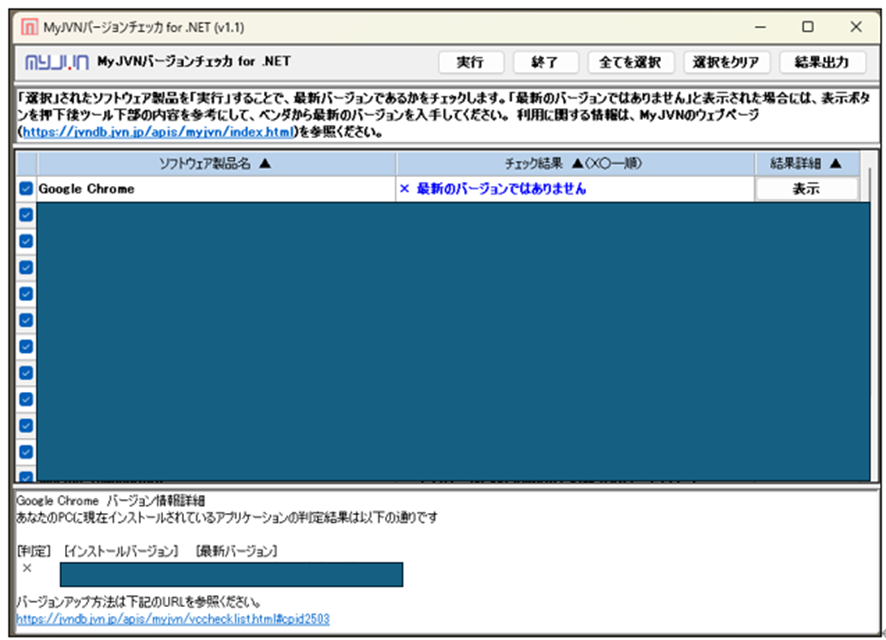Toggle the checkbox in the last fully visible row
886x640 pixels.
click(x=26, y=452)
